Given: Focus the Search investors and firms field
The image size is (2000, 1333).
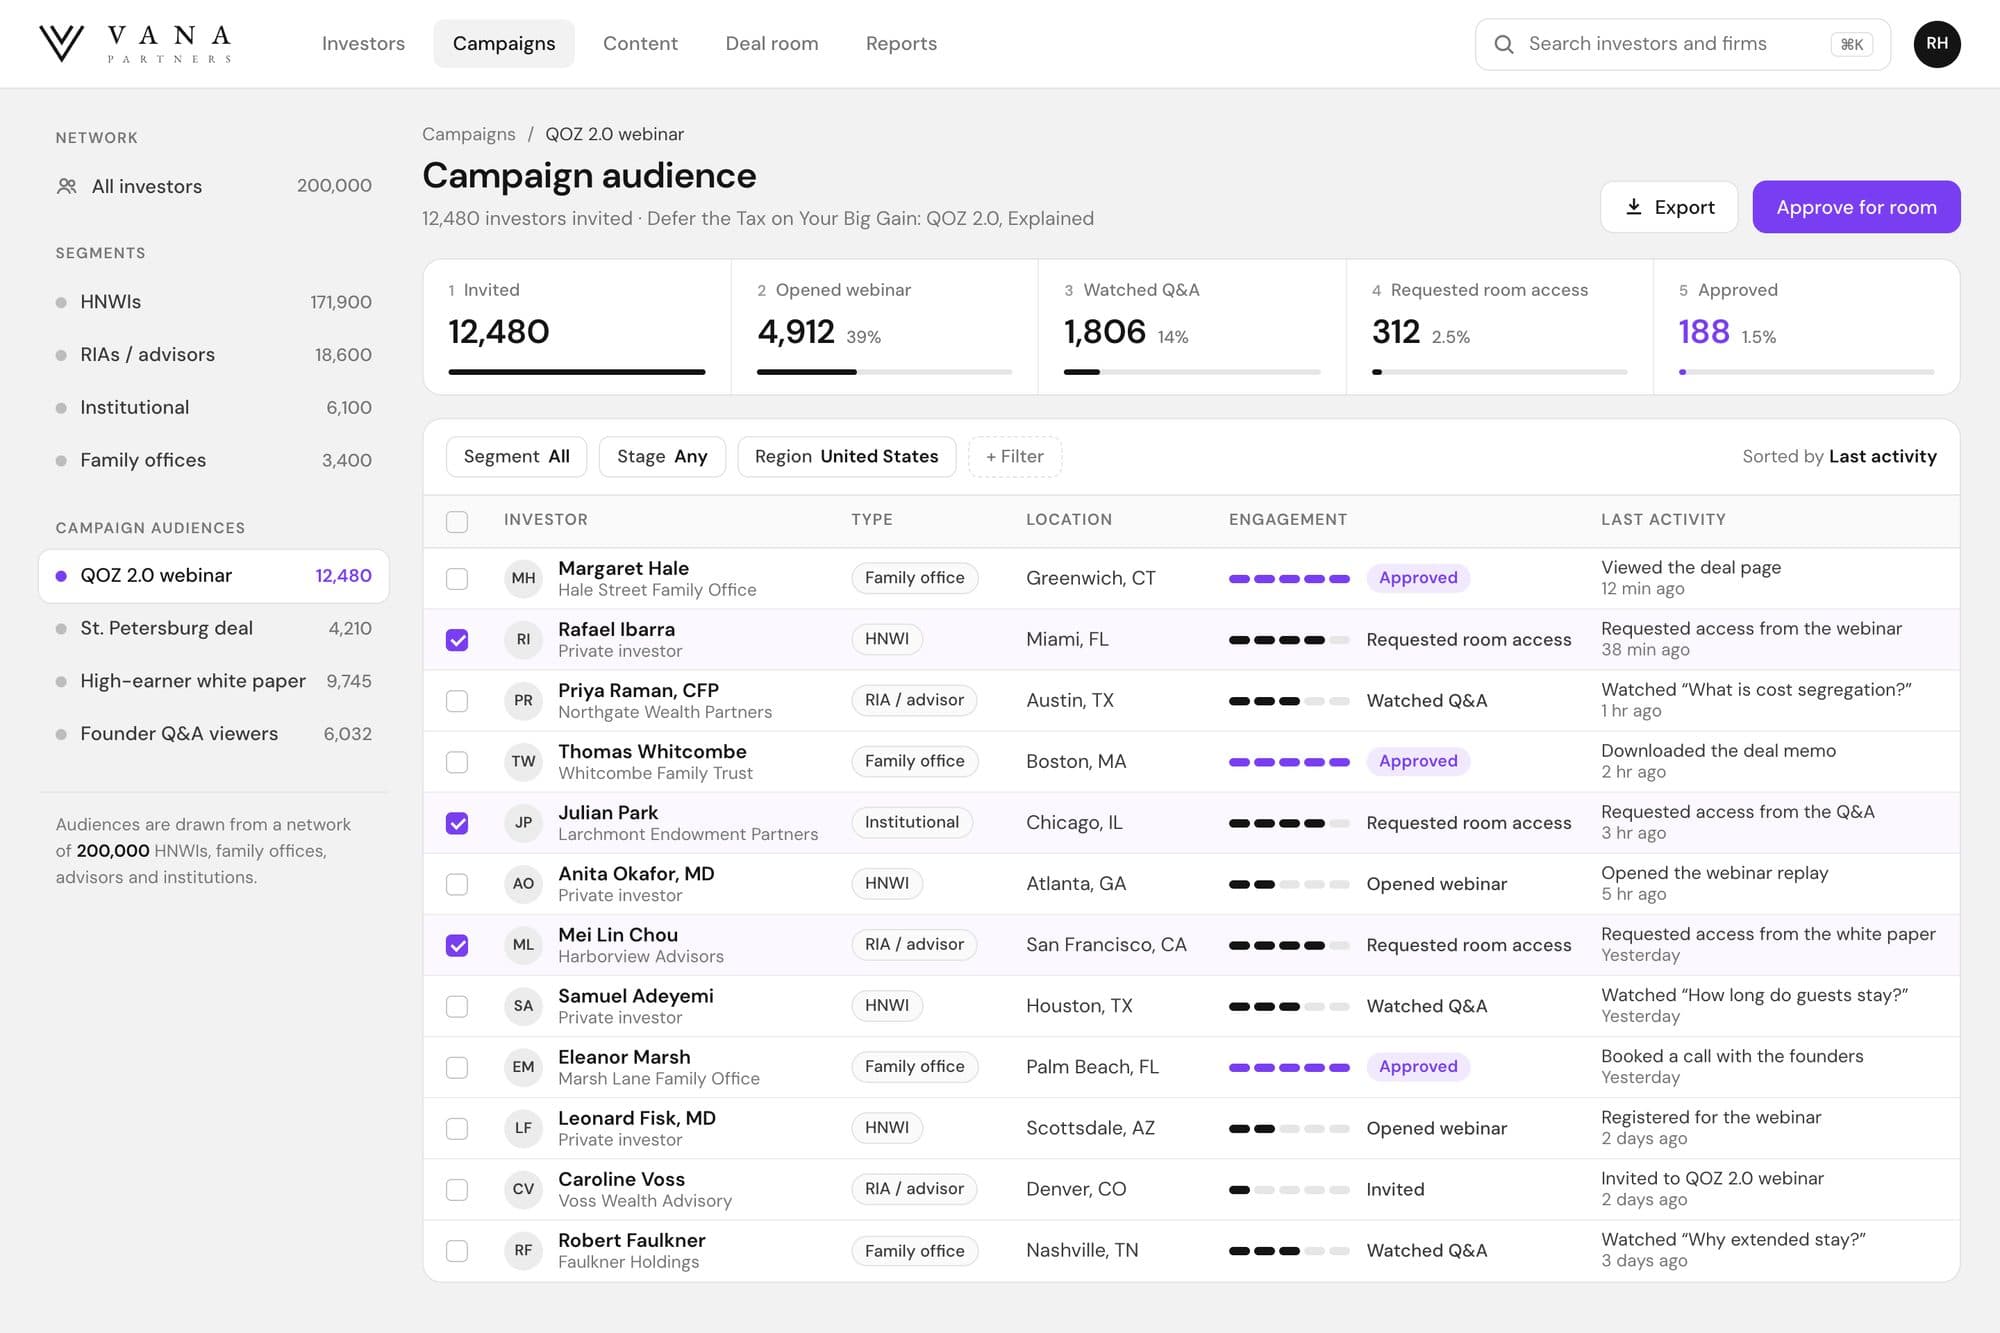Looking at the screenshot, I should pyautogui.click(x=1682, y=44).
